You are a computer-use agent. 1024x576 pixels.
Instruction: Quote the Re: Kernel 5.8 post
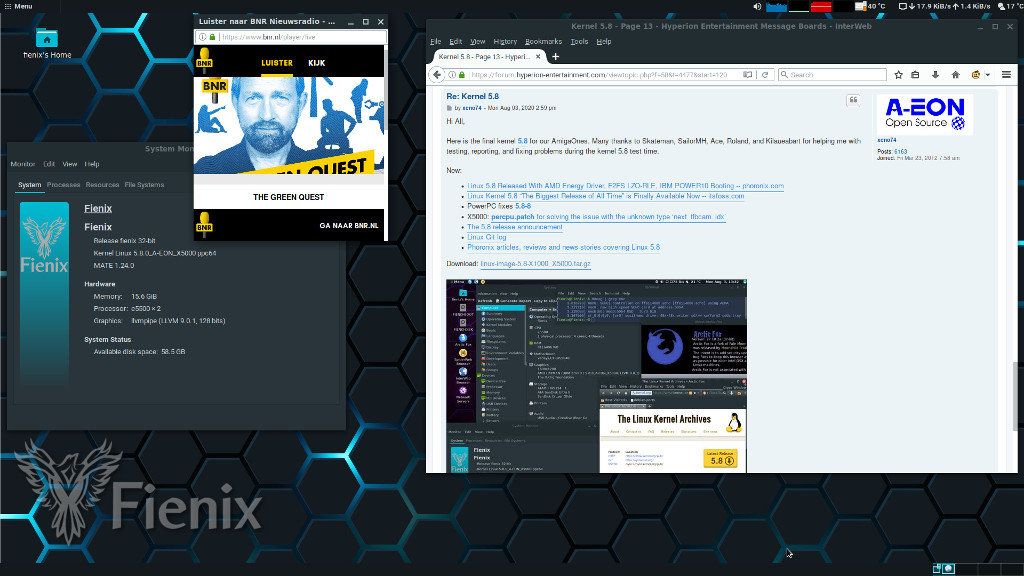[853, 100]
